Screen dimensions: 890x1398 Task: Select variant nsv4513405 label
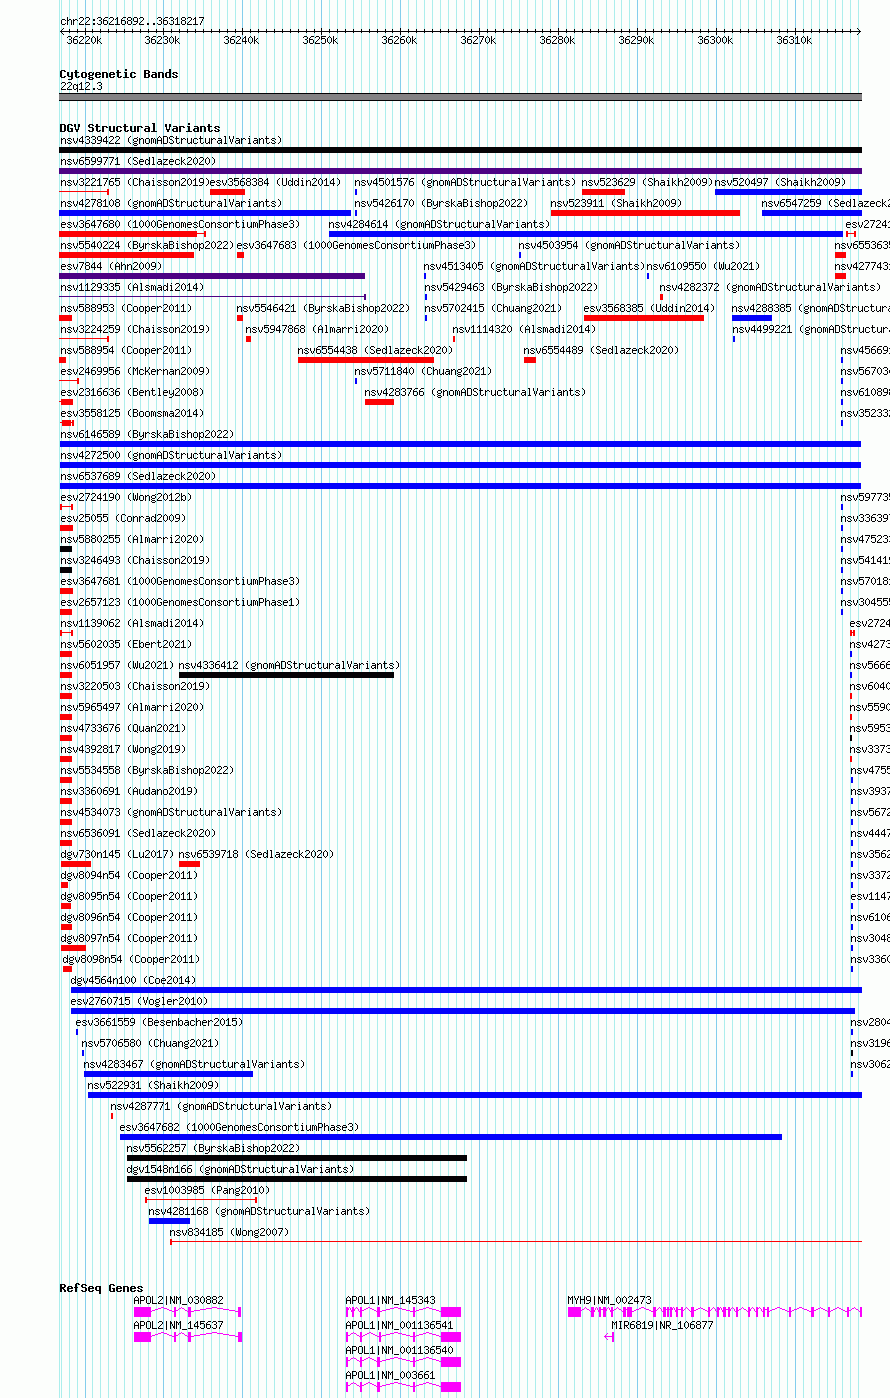(x=534, y=266)
